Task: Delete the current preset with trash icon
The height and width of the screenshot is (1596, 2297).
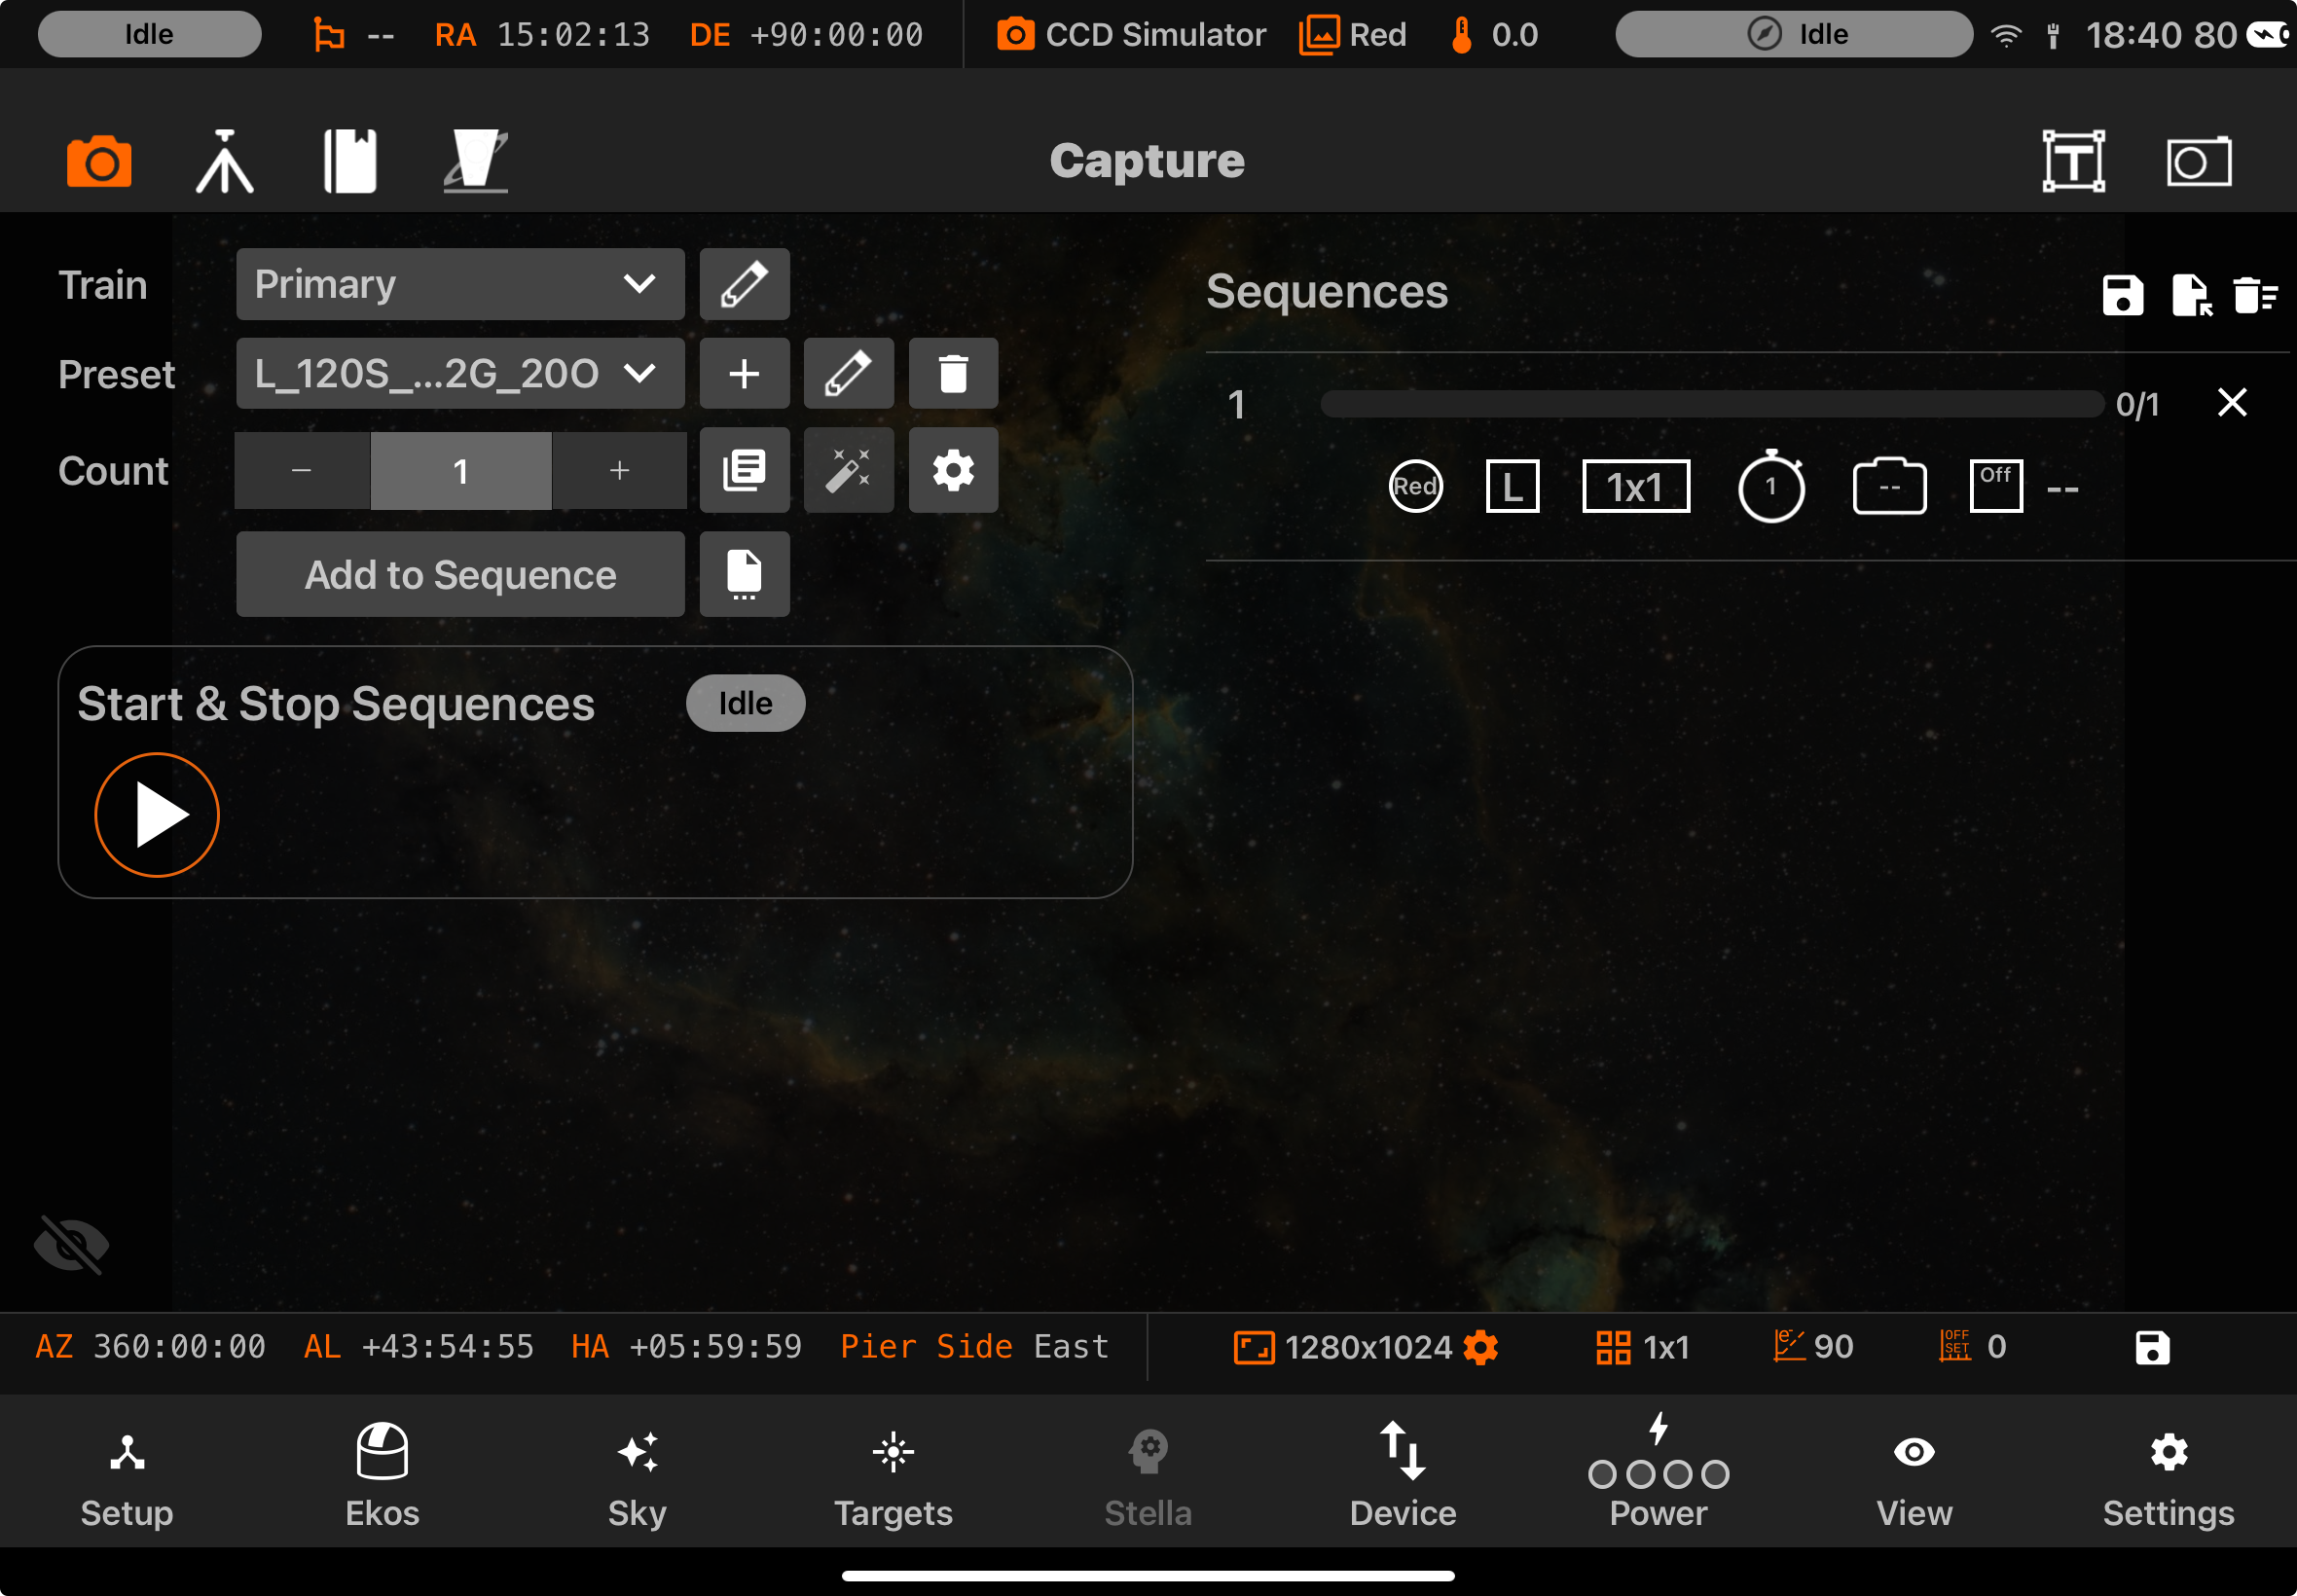Action: point(953,374)
